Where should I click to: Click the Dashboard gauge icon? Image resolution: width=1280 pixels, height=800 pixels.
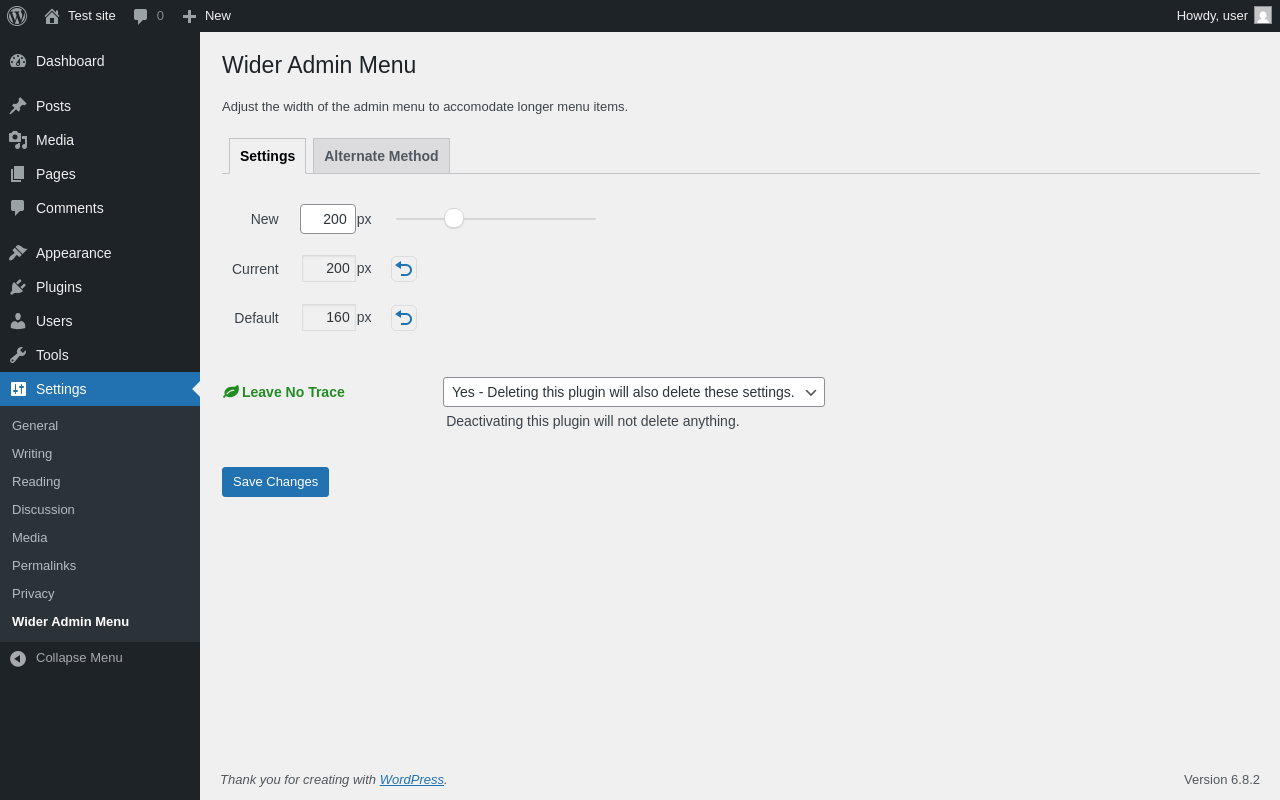click(18, 61)
